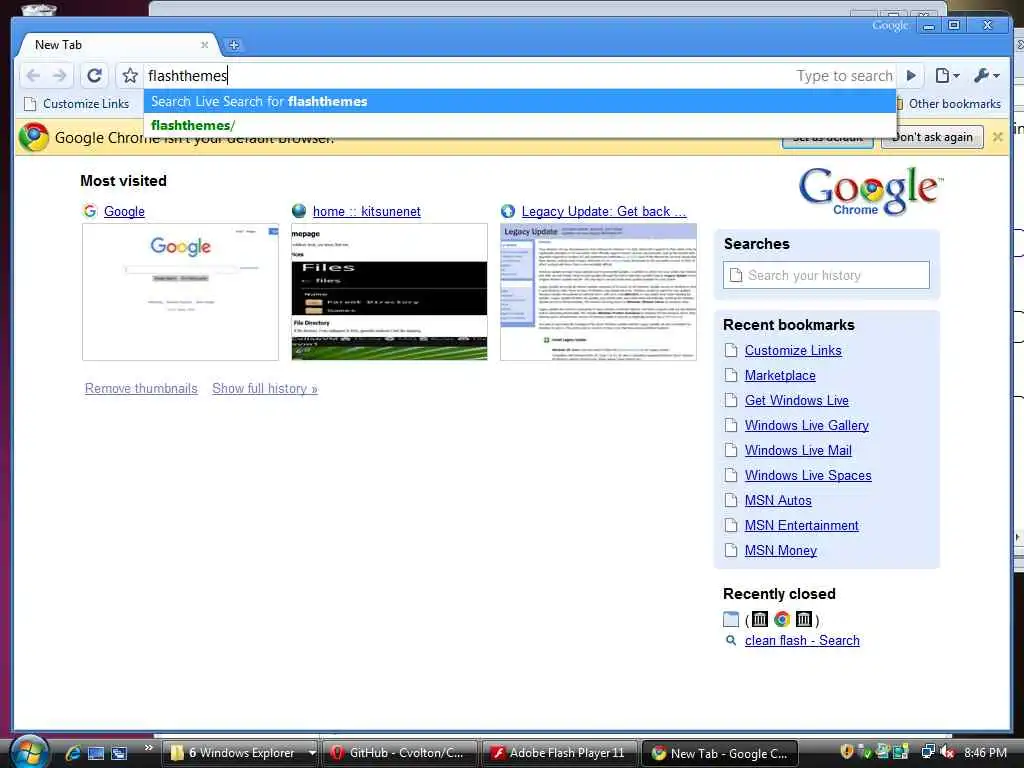Open the Legacy Update: Get back link
The height and width of the screenshot is (768, 1024).
tap(604, 212)
